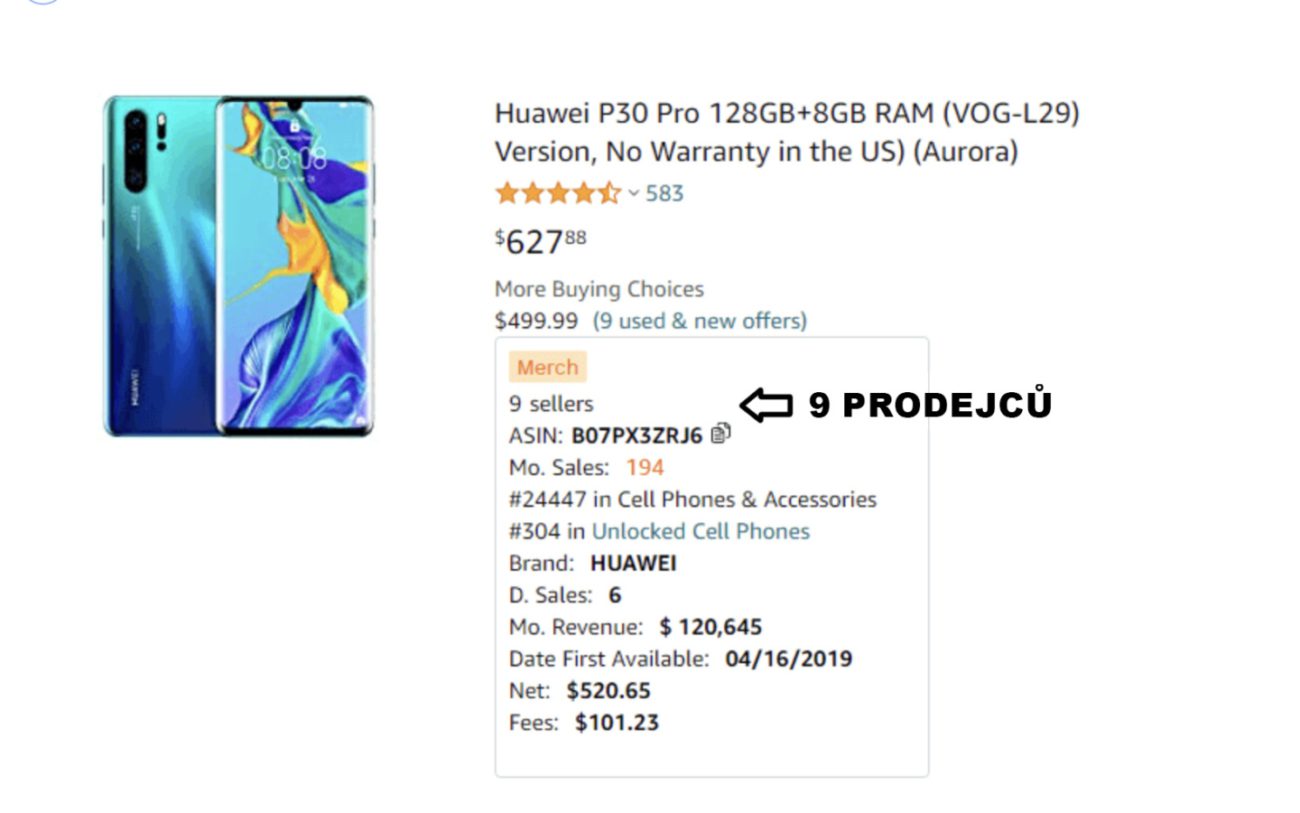
Task: Open the 583 reviews link
Action: 665,193
